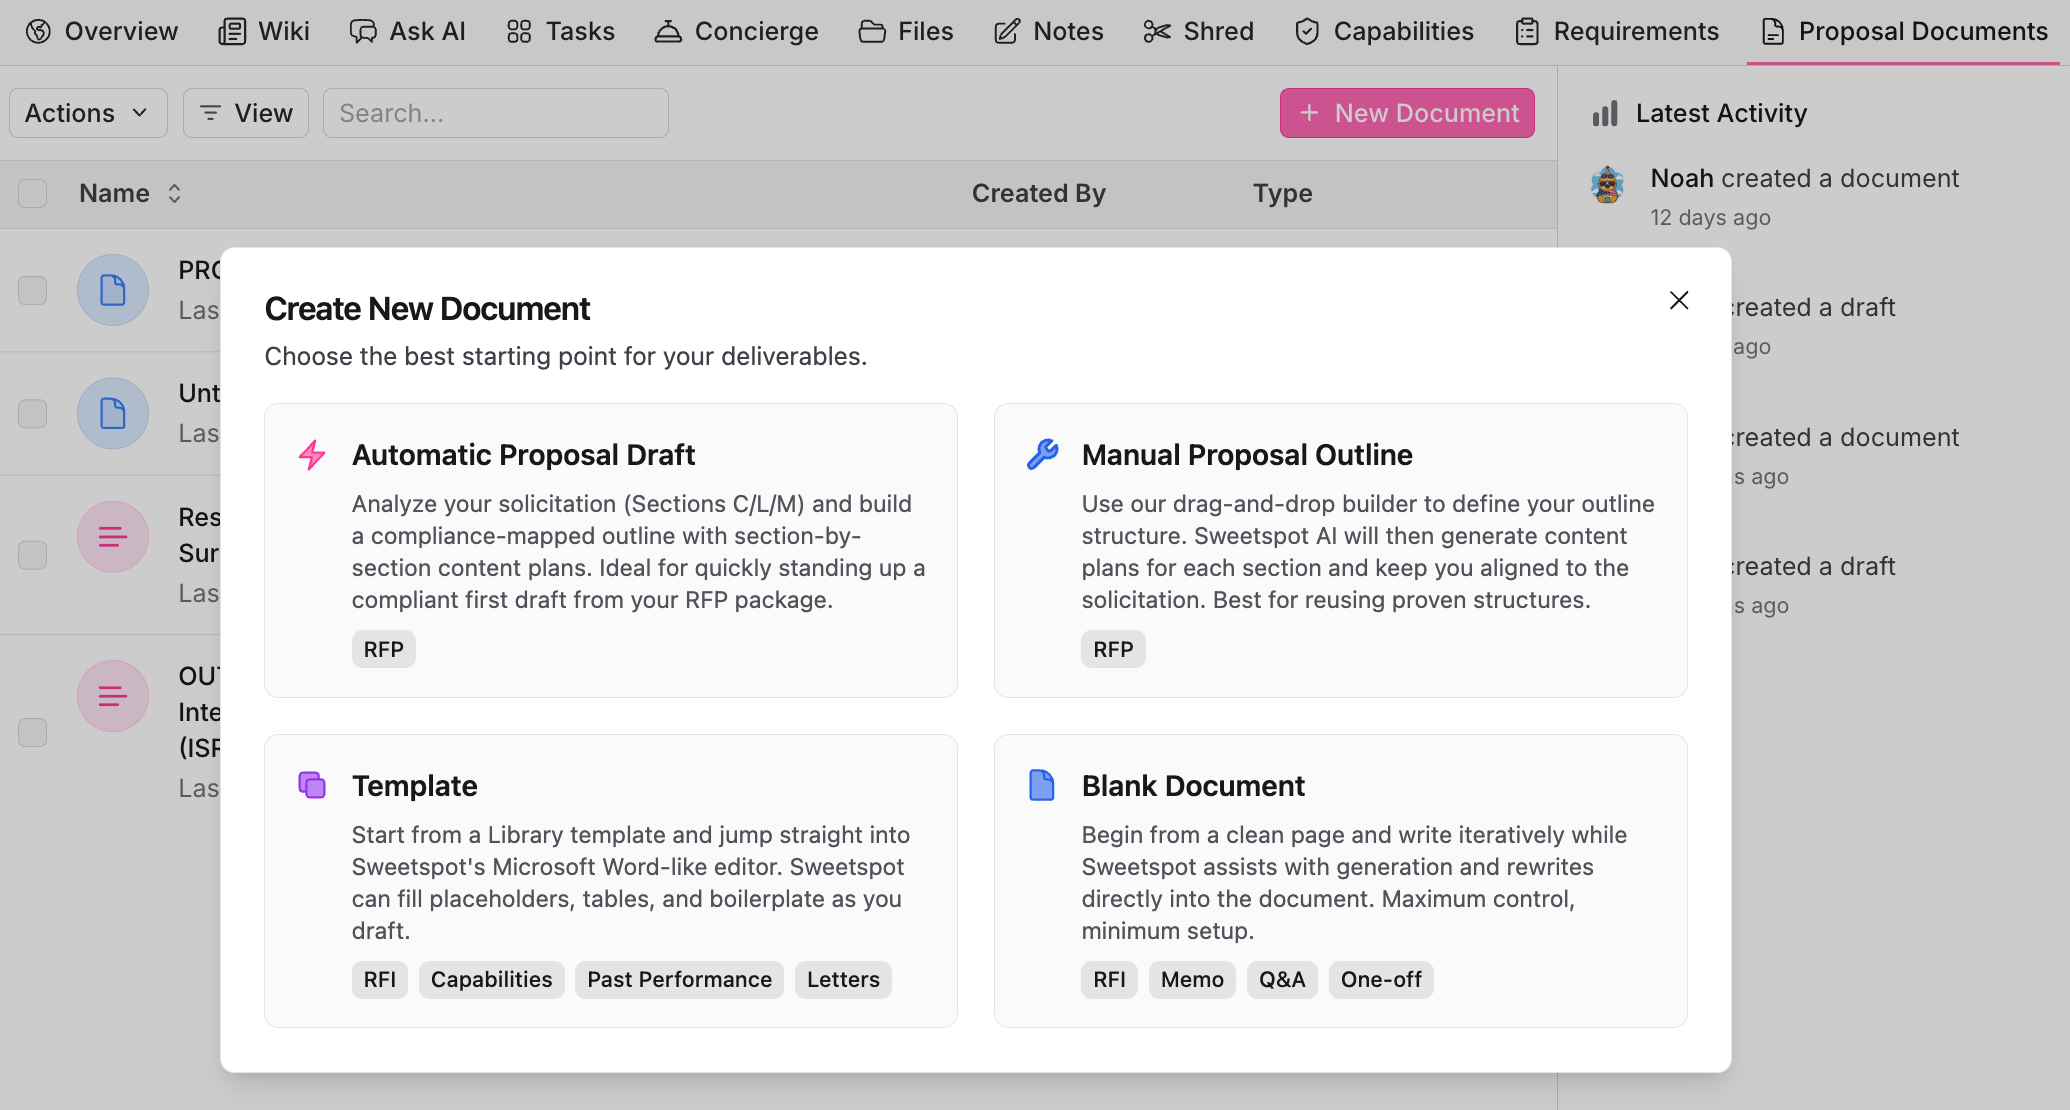Toggle the select-all checkbox beside Name
The width and height of the screenshot is (2070, 1110).
coord(33,193)
